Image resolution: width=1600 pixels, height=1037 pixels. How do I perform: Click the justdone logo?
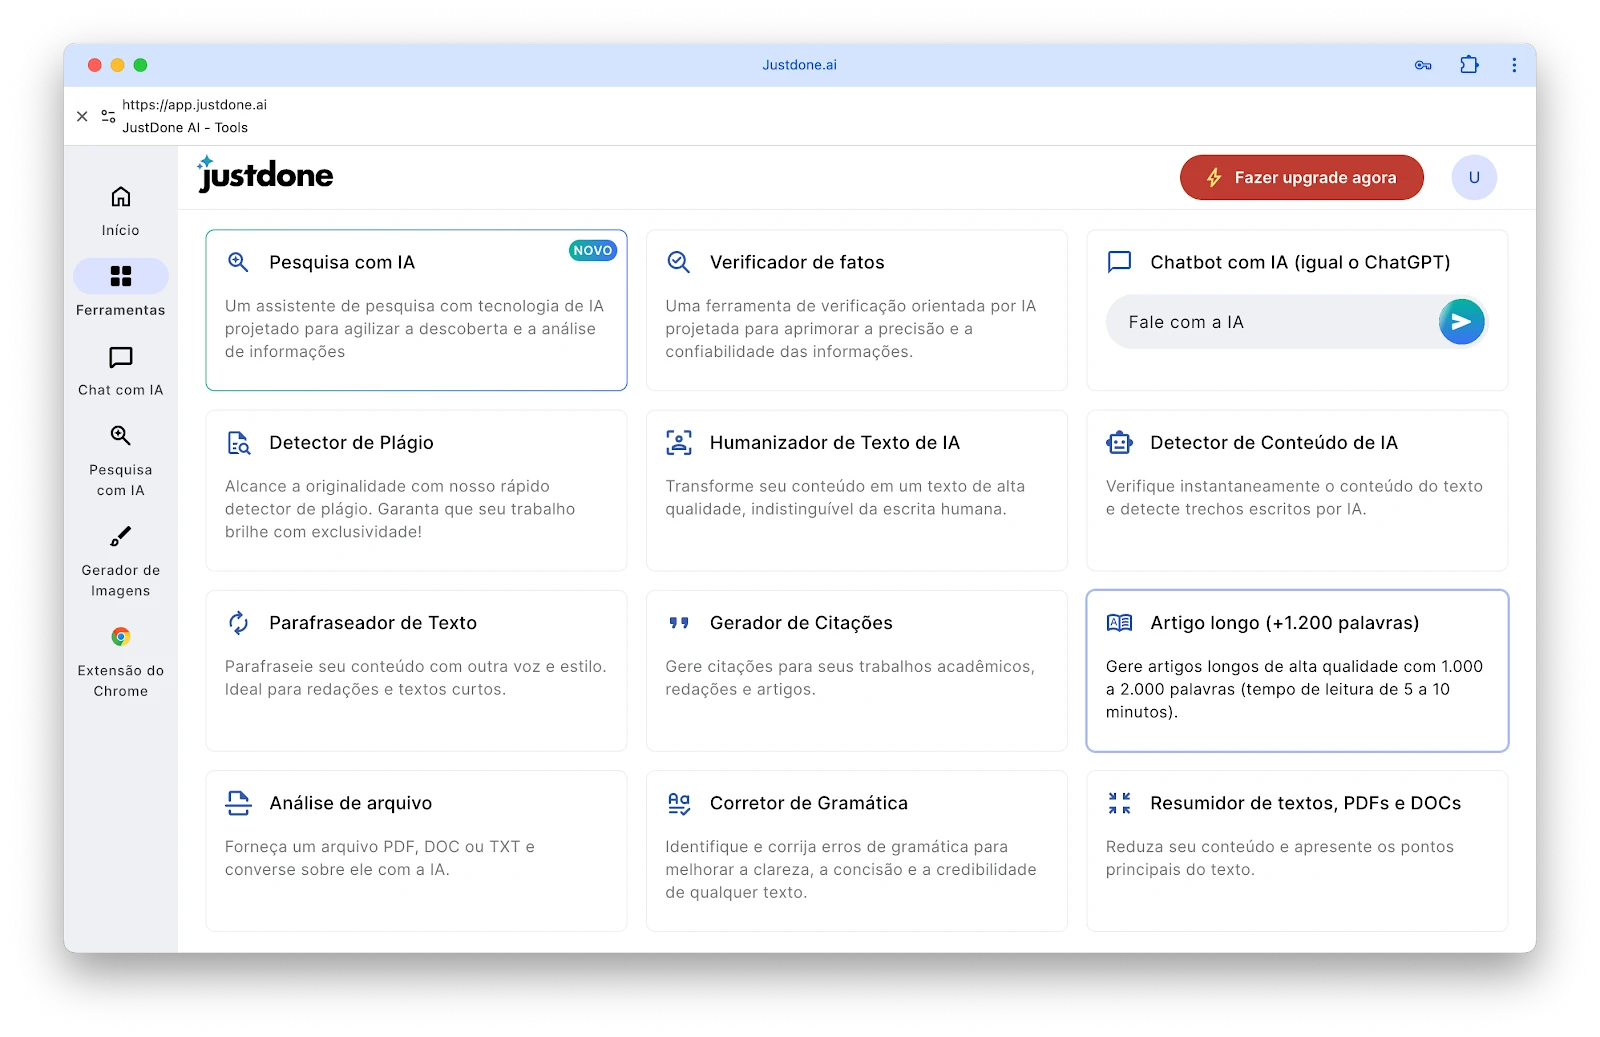pos(265,174)
